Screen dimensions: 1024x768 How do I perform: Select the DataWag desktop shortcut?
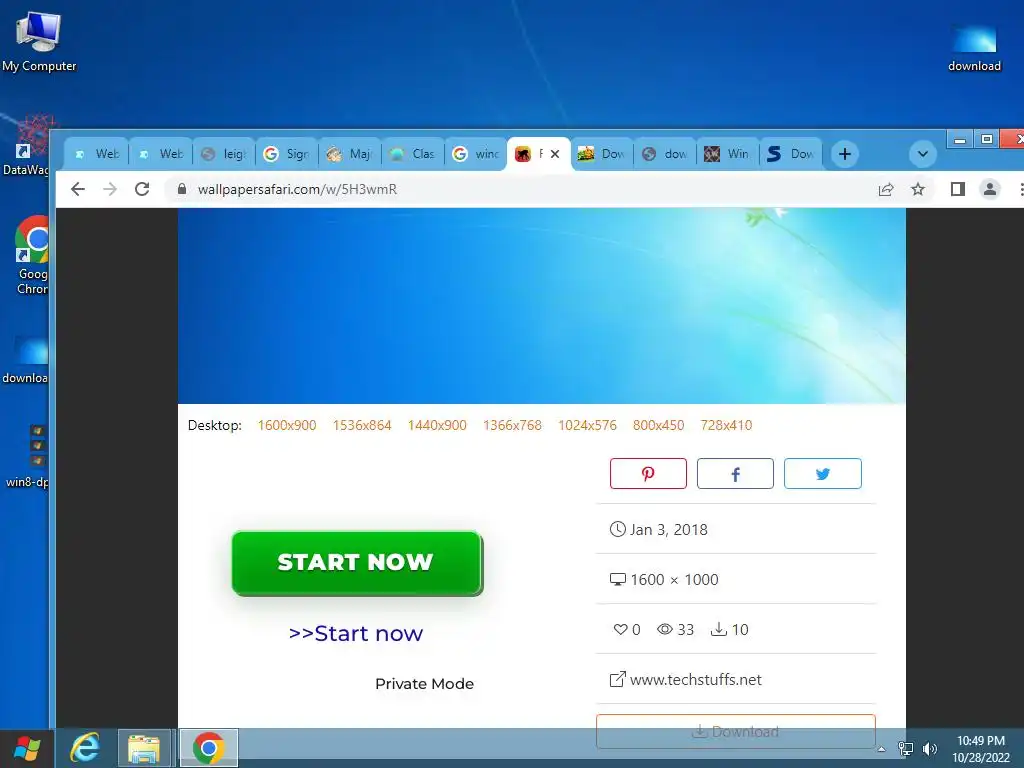click(x=27, y=145)
